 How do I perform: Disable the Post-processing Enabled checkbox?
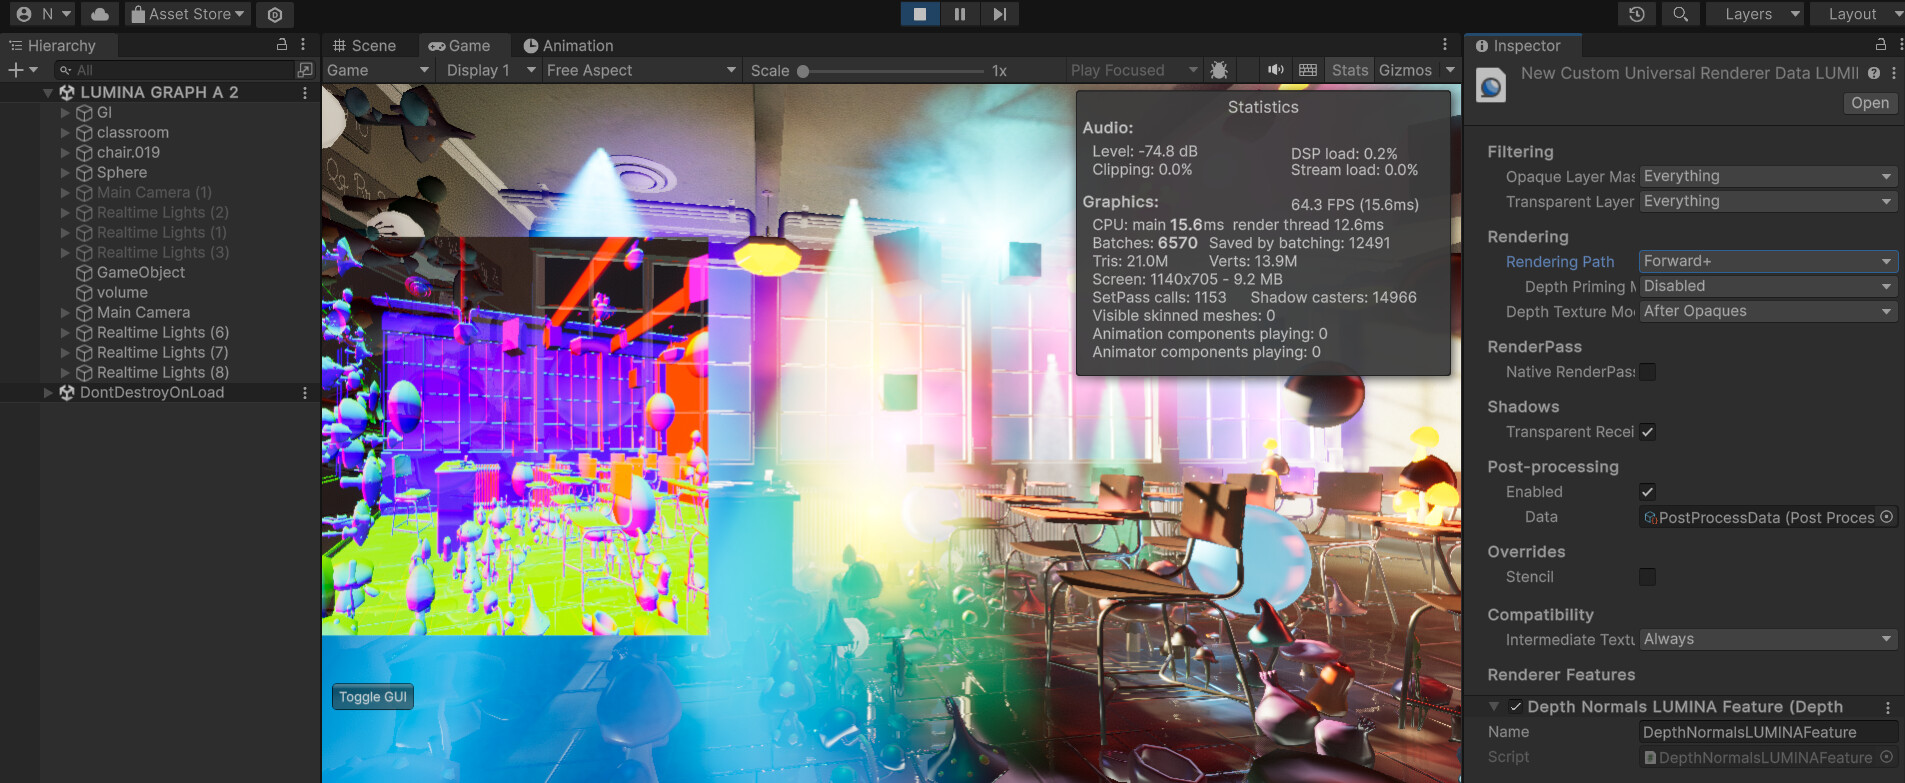point(1647,492)
